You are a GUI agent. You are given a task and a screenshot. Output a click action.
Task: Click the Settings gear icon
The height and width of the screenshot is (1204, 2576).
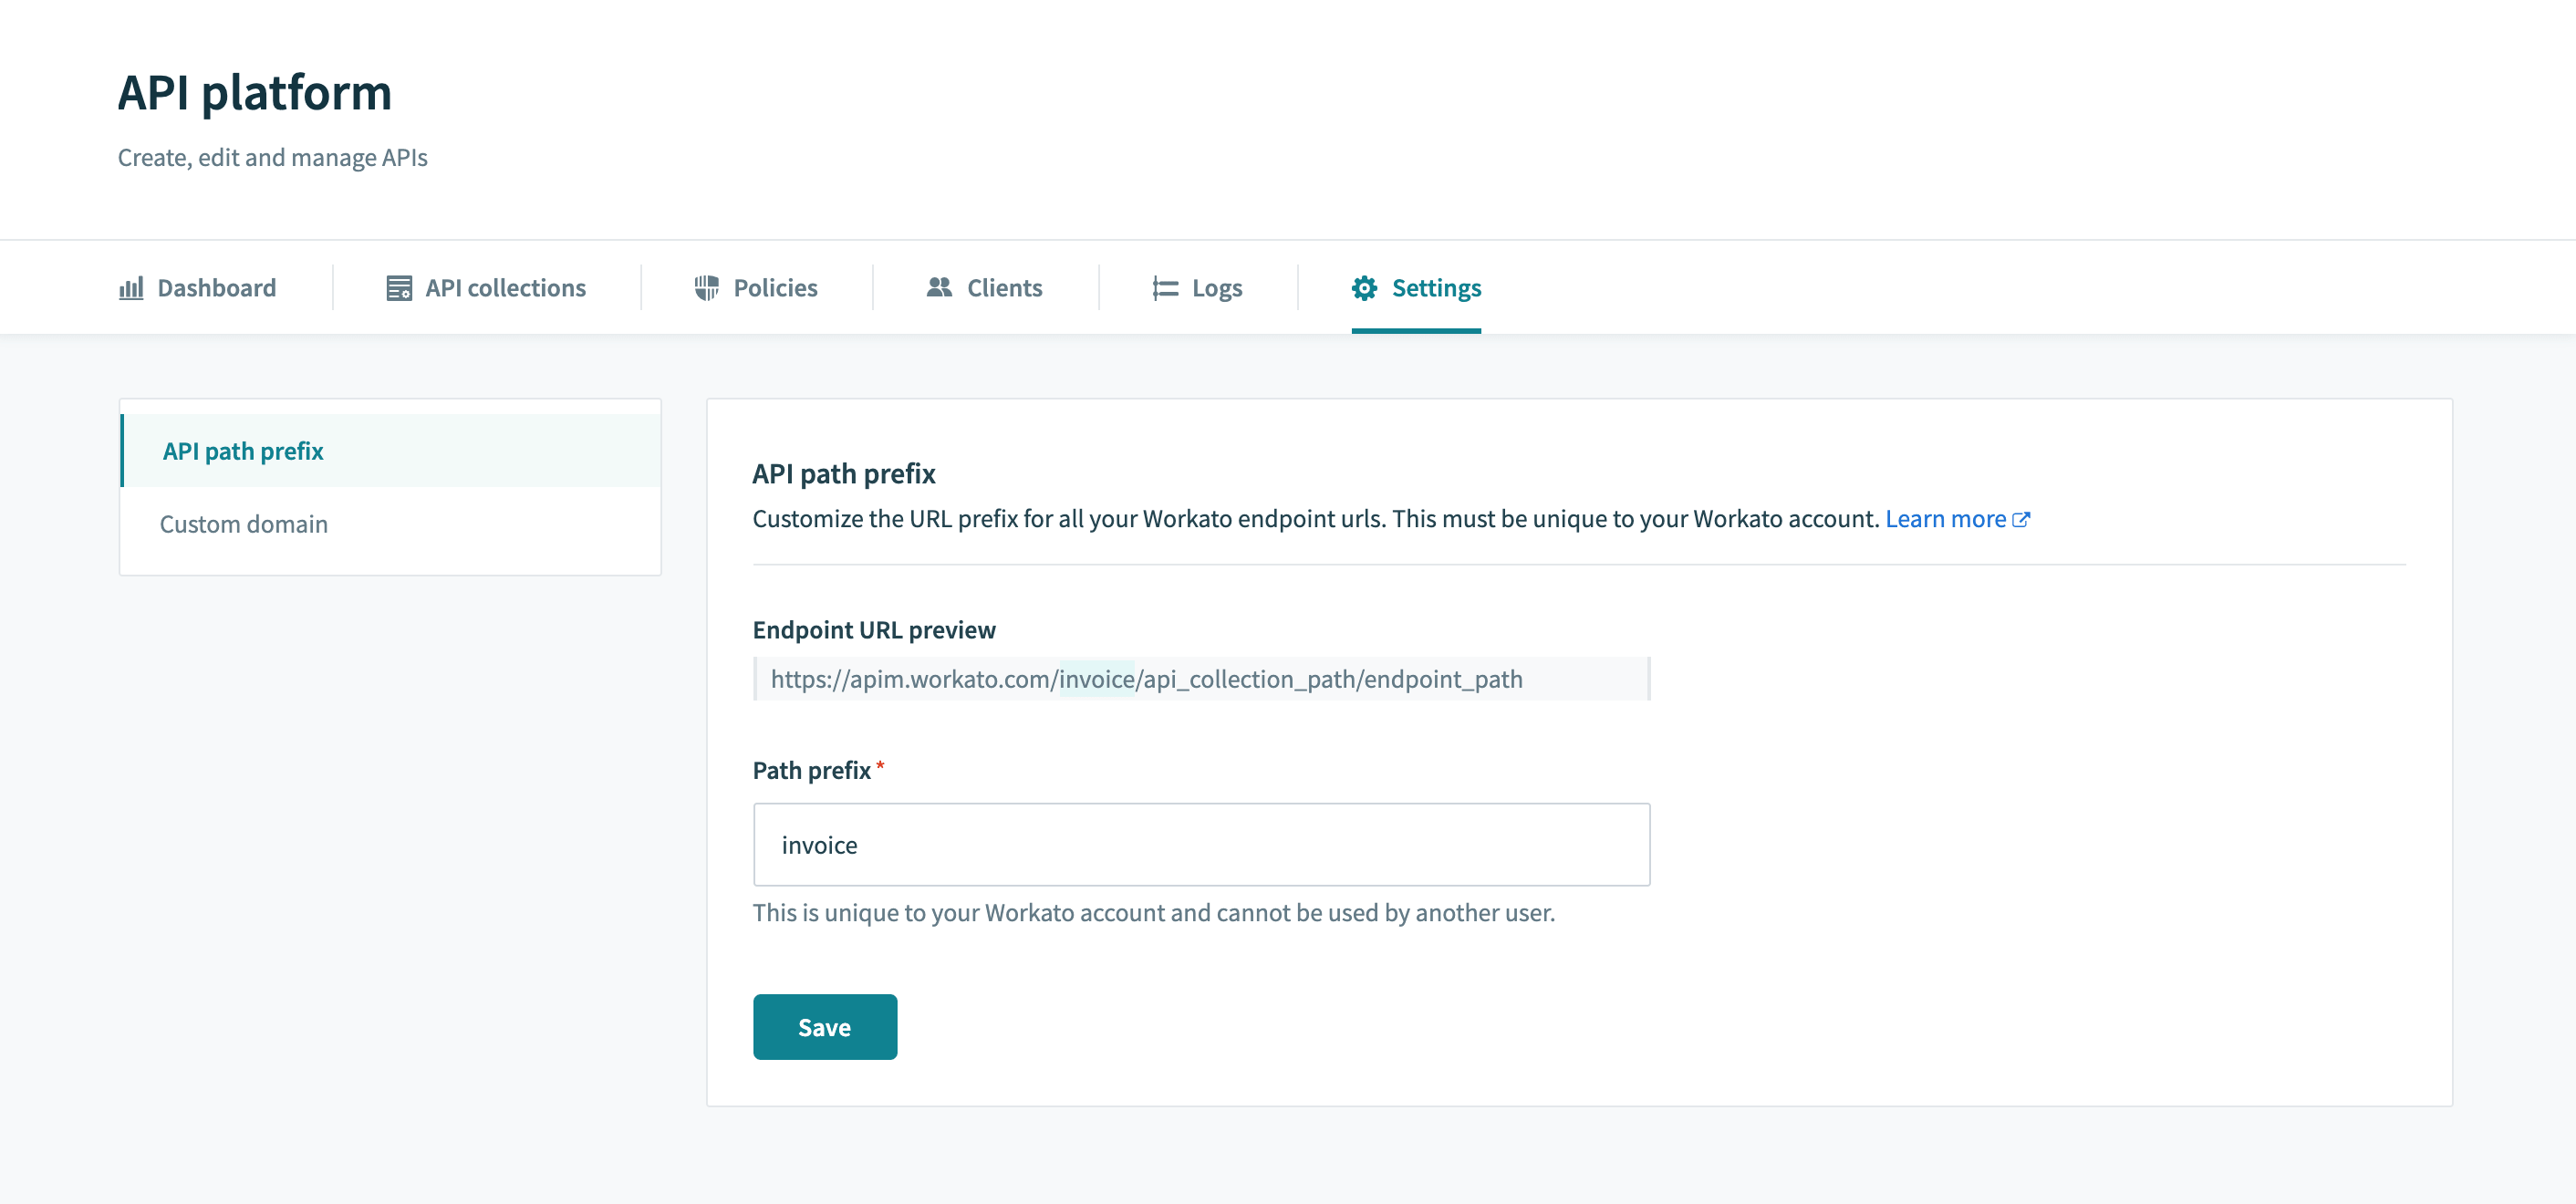click(1366, 288)
